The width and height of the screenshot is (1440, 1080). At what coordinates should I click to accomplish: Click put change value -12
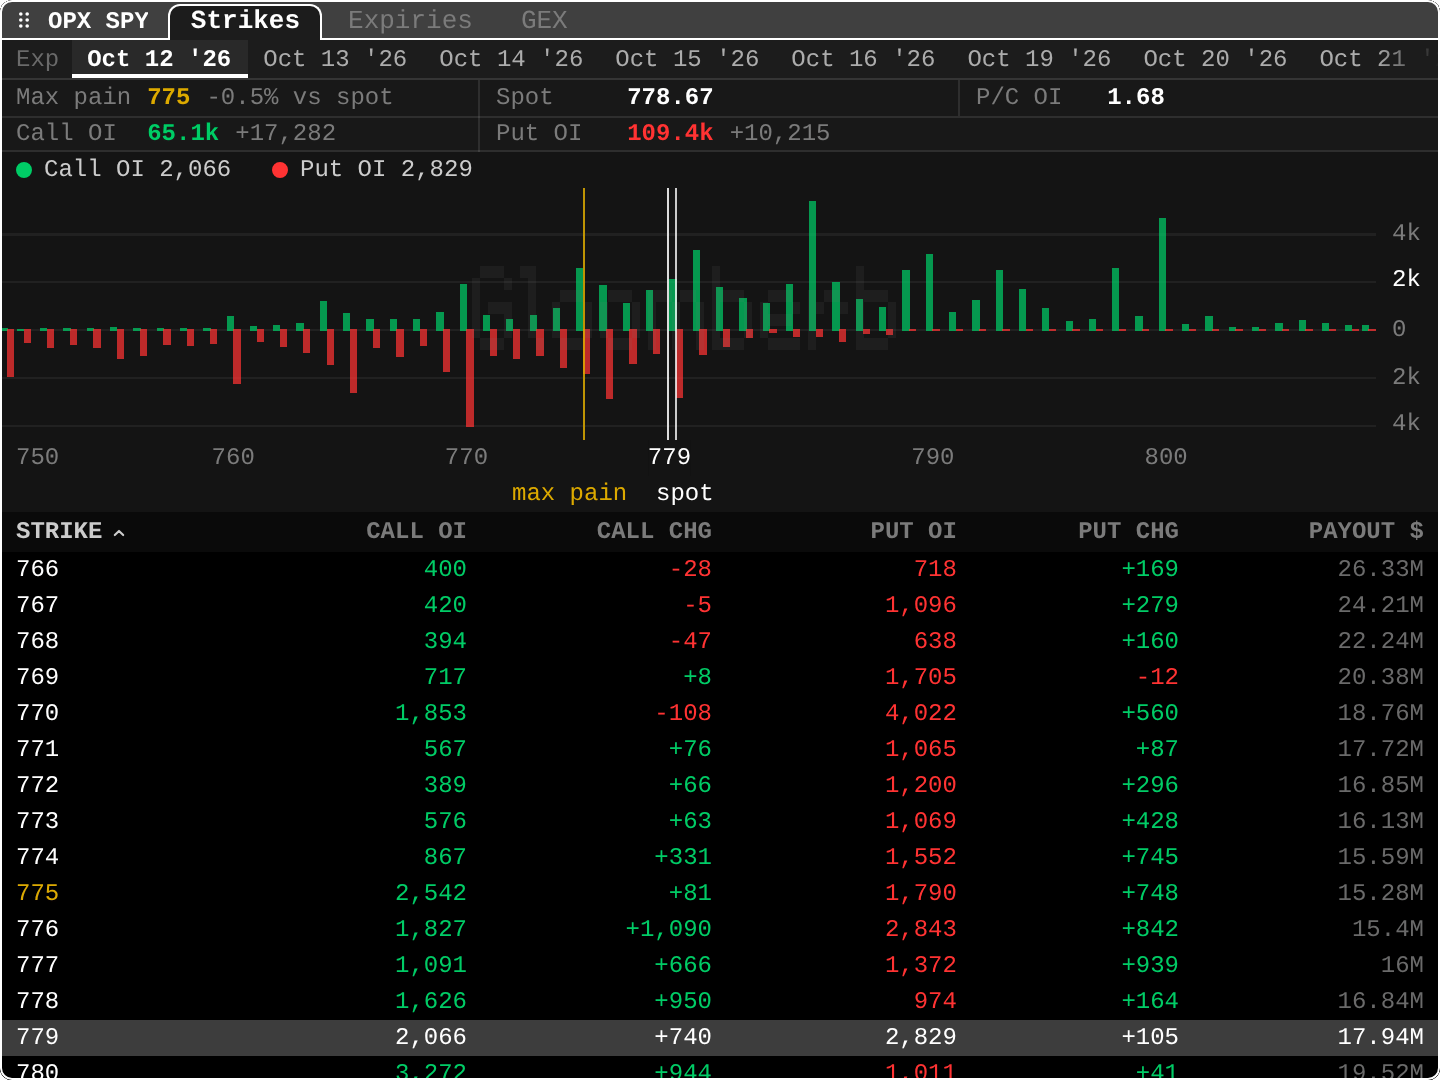point(1158,677)
